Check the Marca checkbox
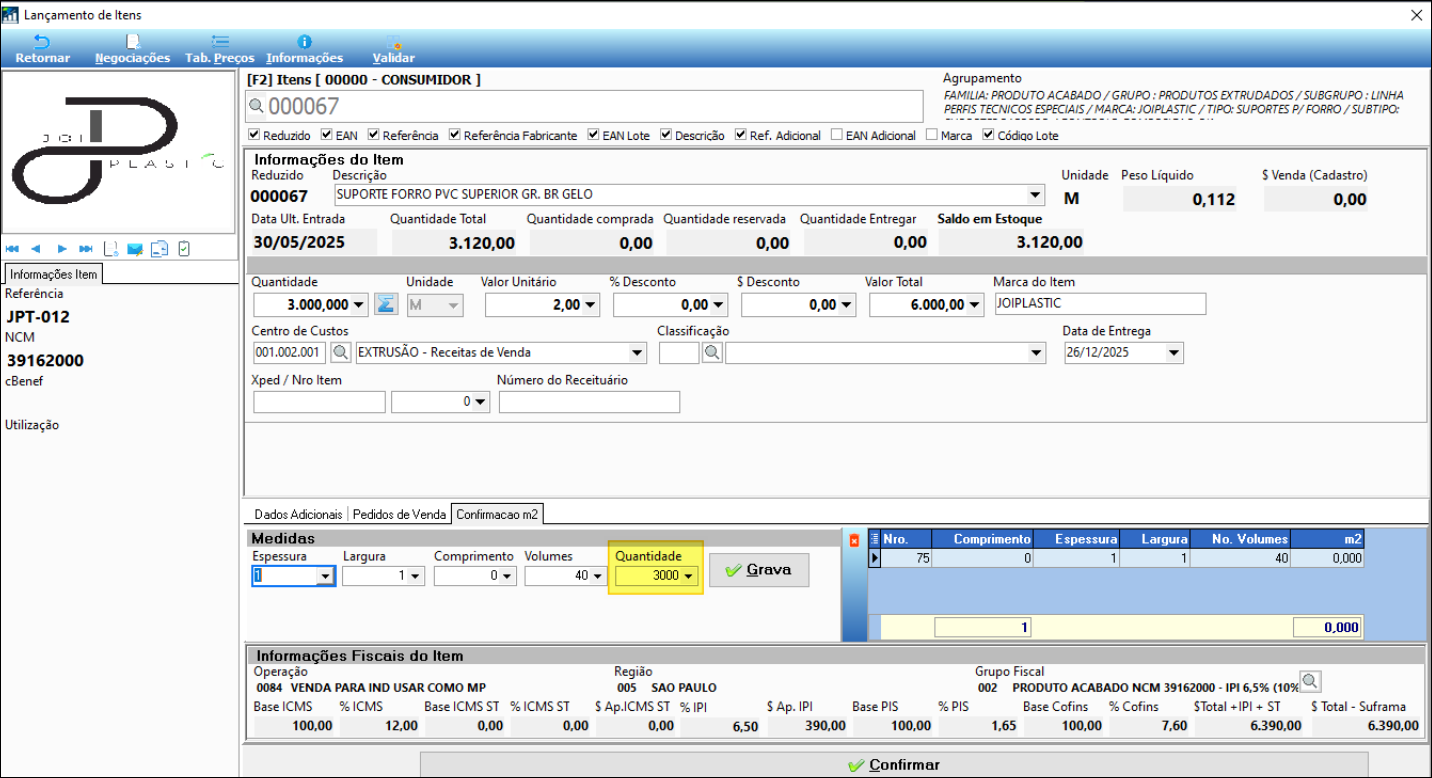 point(932,135)
